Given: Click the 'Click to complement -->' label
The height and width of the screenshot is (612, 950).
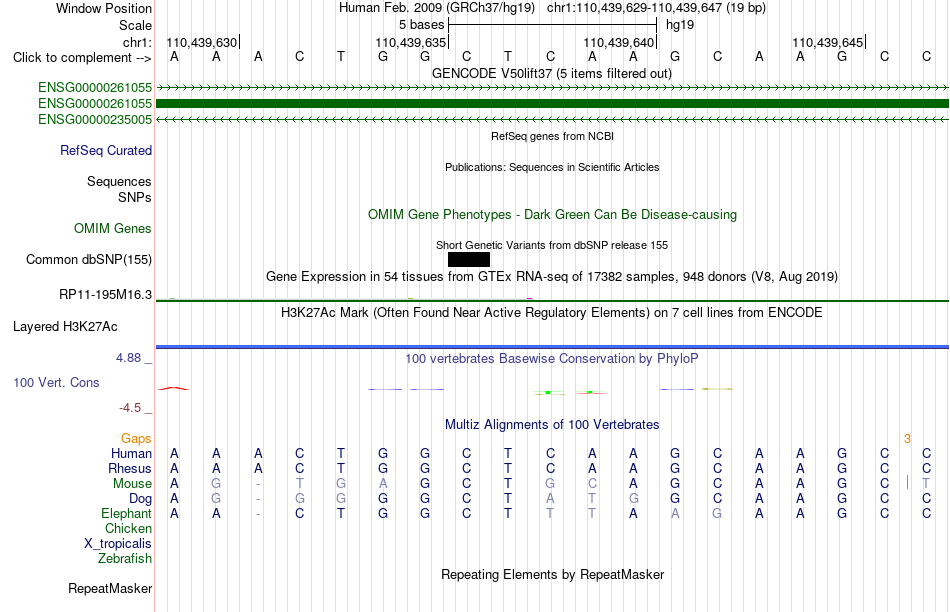Looking at the screenshot, I should click(82, 58).
